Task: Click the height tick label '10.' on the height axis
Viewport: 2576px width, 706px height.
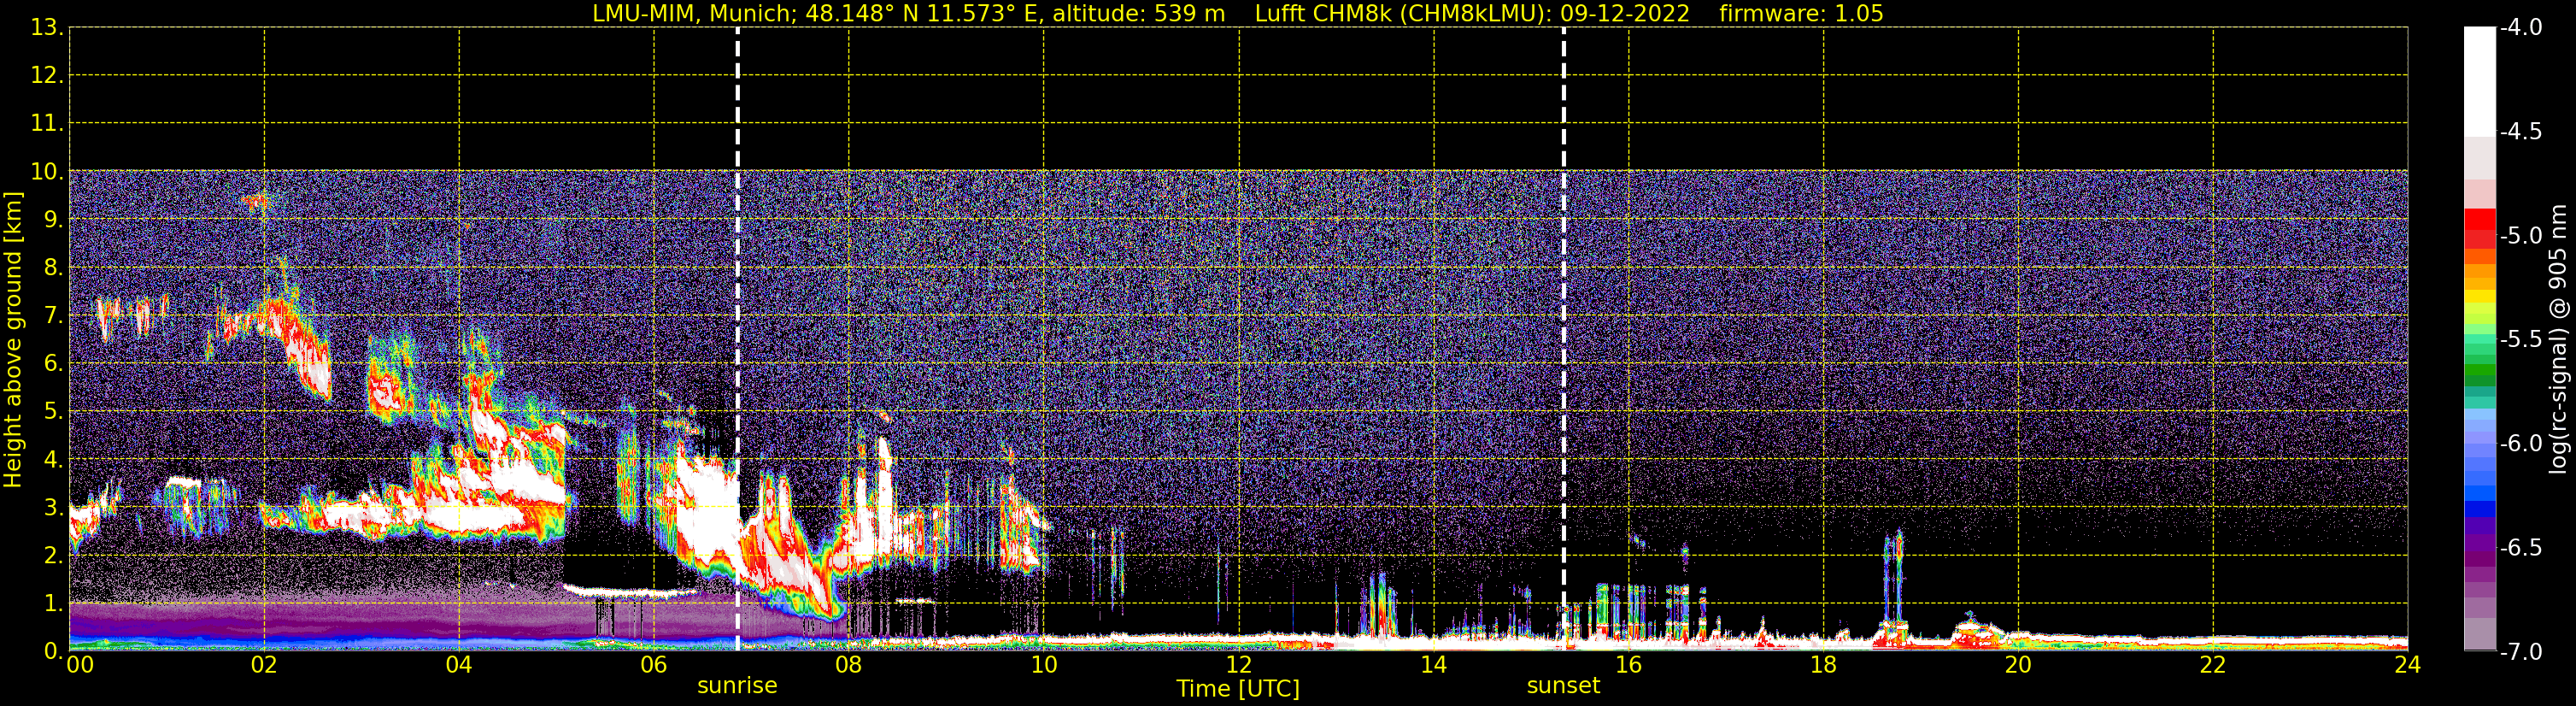Action: coord(47,172)
